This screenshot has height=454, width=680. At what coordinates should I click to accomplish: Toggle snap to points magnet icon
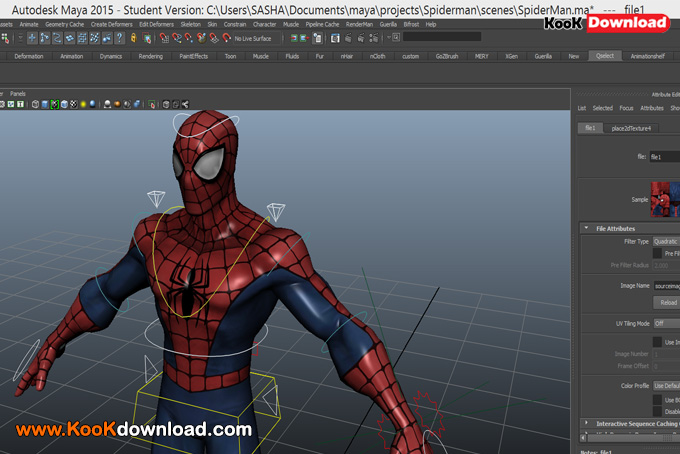189,39
